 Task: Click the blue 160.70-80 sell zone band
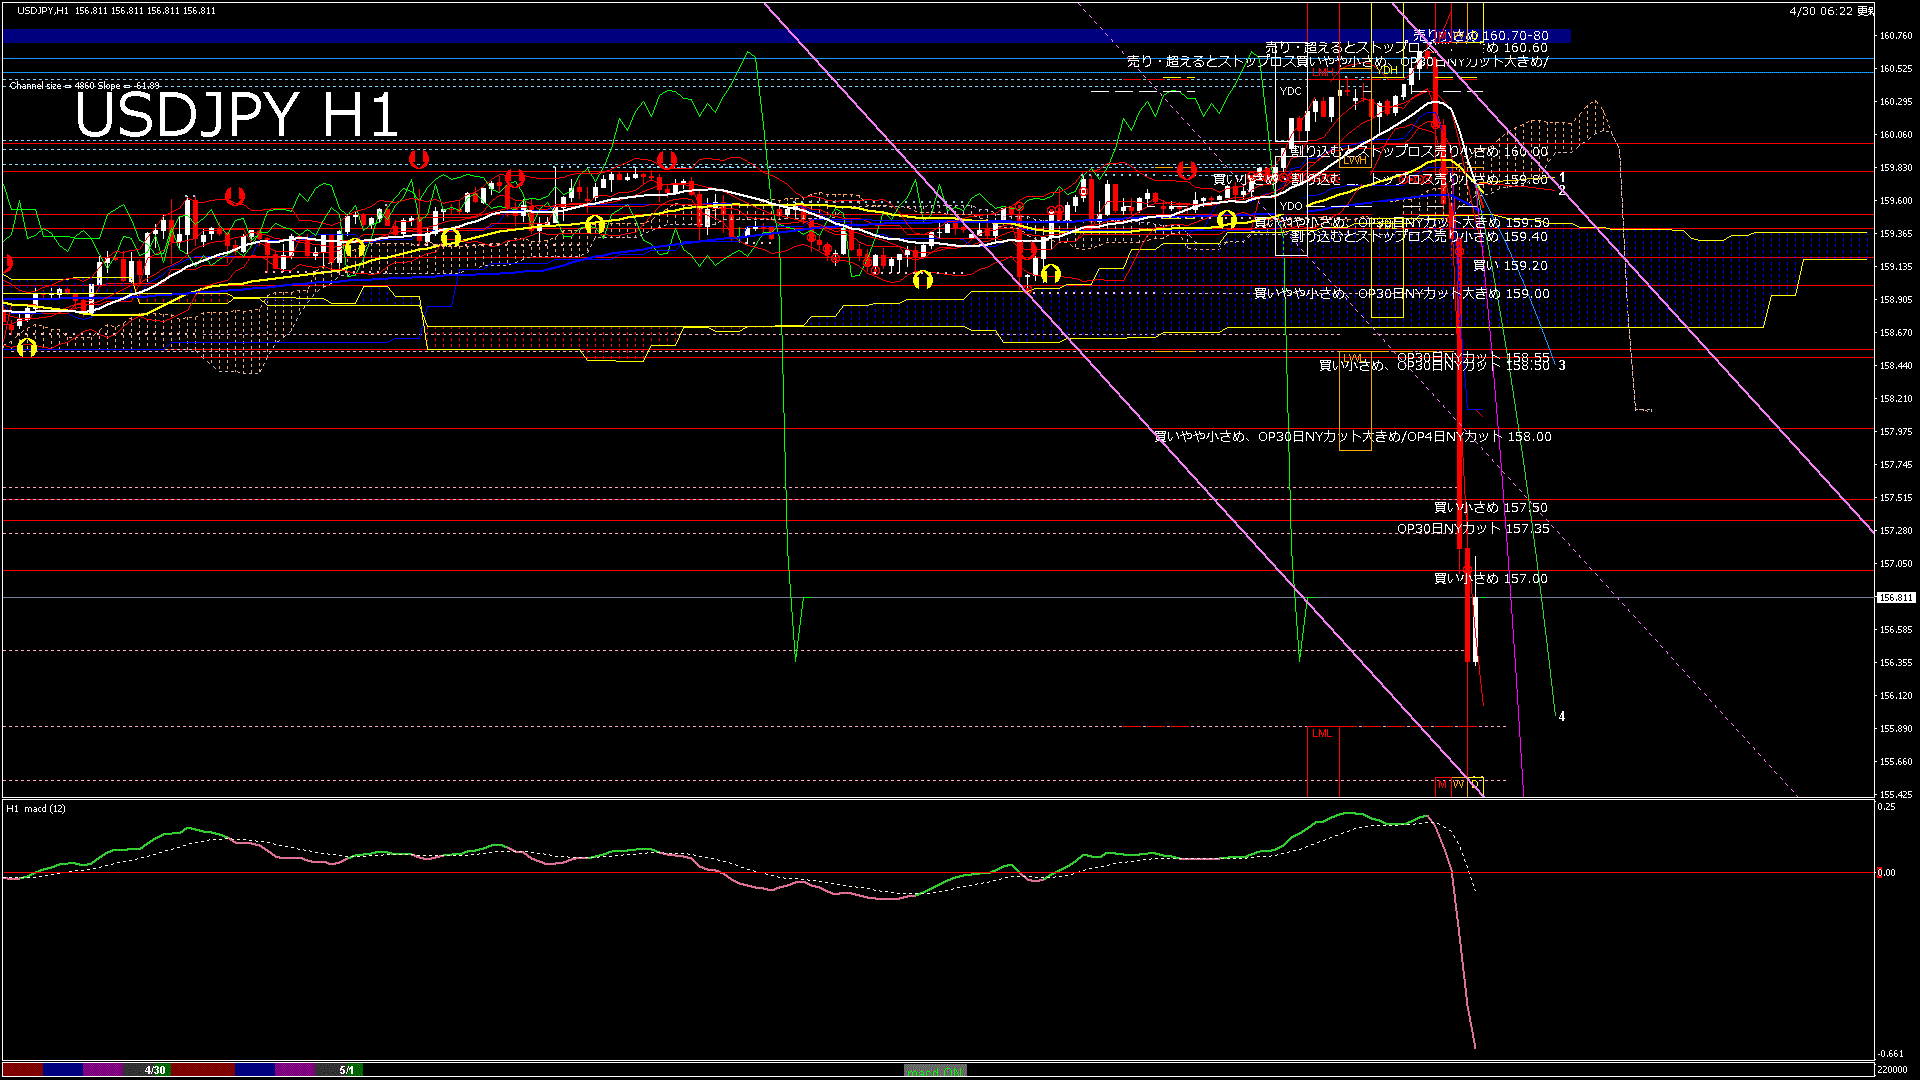[x=600, y=36]
